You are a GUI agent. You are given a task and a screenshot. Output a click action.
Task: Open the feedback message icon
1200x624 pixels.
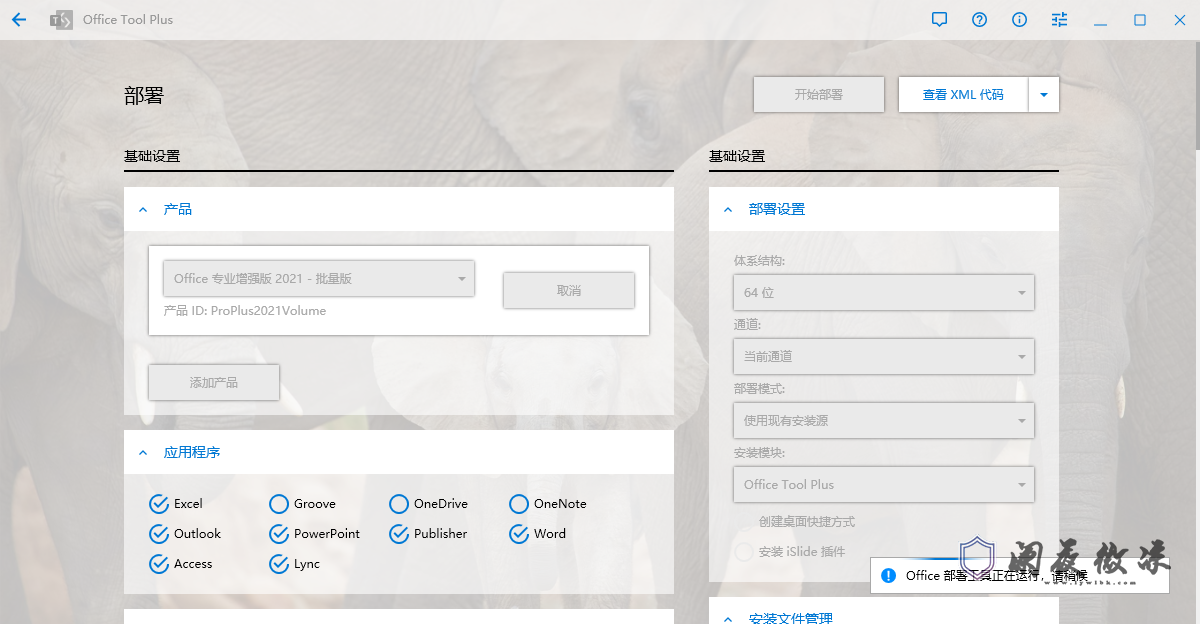click(x=939, y=20)
